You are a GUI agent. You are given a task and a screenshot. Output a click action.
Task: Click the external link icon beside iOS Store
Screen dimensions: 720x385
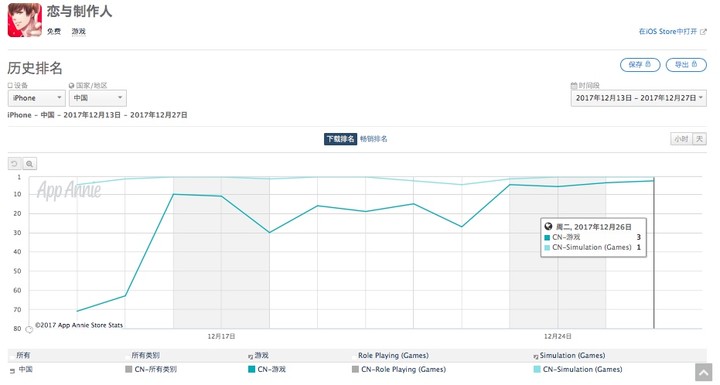pyautogui.click(x=703, y=32)
